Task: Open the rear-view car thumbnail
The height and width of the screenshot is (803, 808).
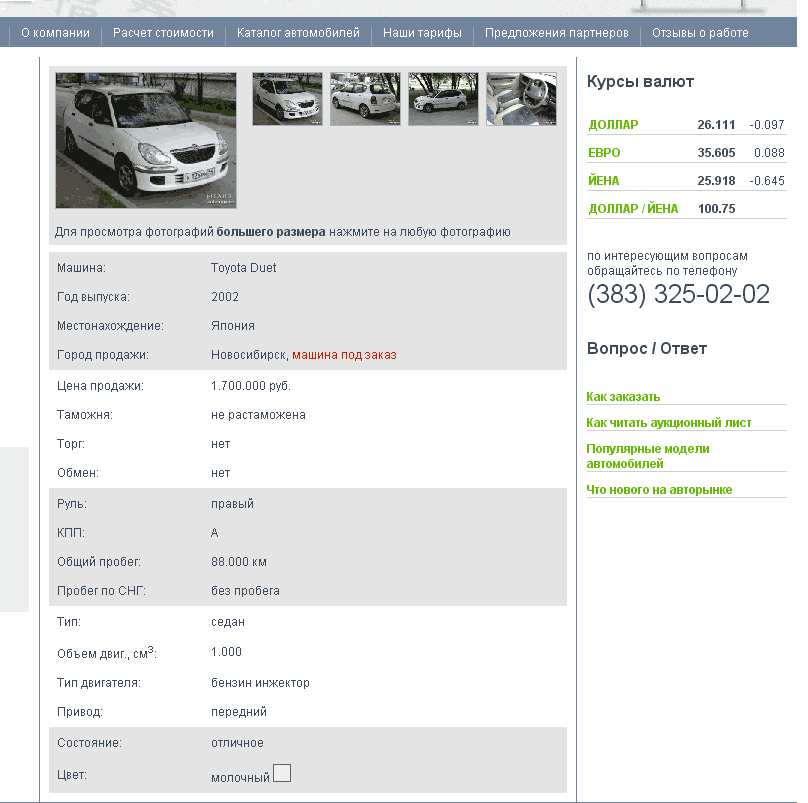Action: point(365,99)
